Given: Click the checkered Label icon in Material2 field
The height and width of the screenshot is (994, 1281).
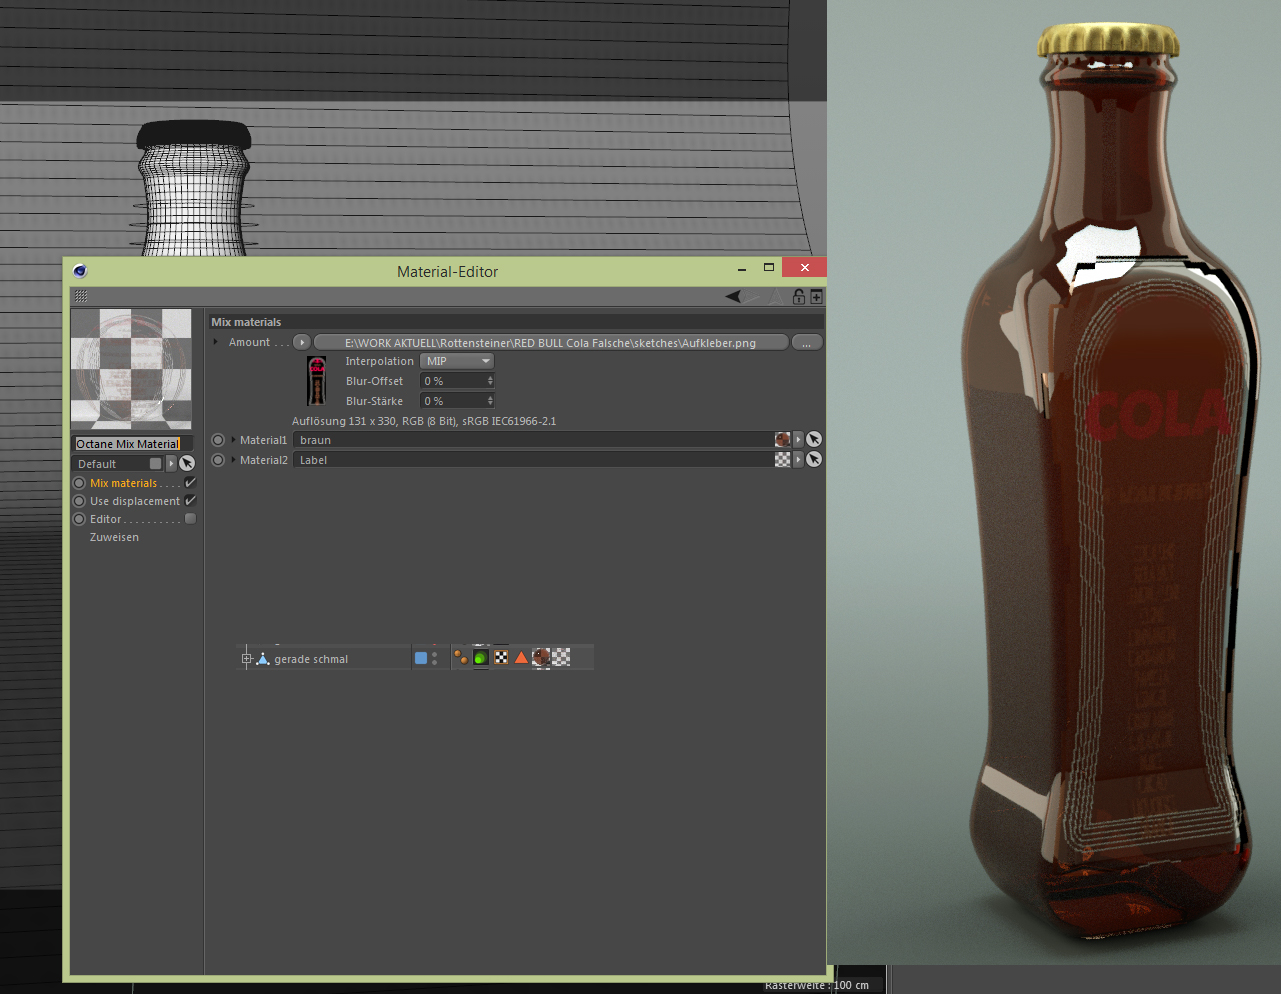Looking at the screenshot, I should pyautogui.click(x=782, y=459).
